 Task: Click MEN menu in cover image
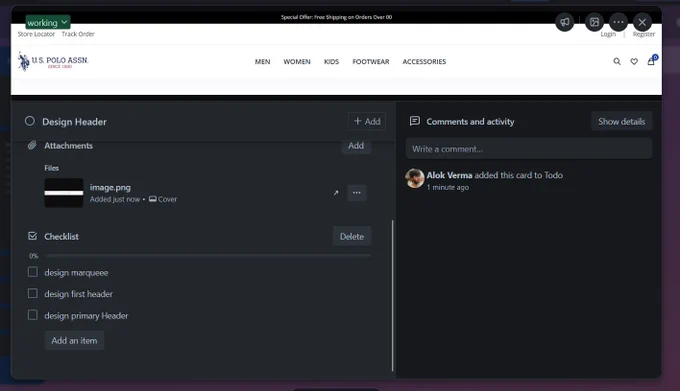262,62
